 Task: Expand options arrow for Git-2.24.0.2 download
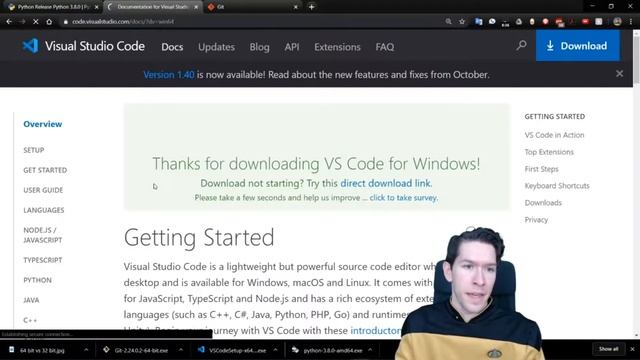(180, 350)
